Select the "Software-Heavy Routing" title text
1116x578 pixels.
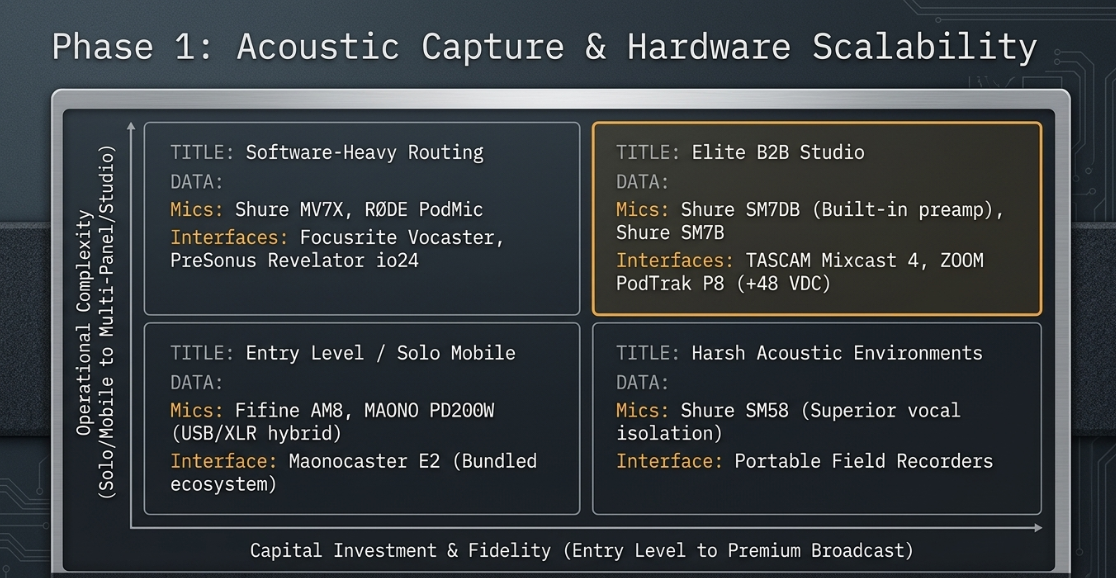(364, 152)
